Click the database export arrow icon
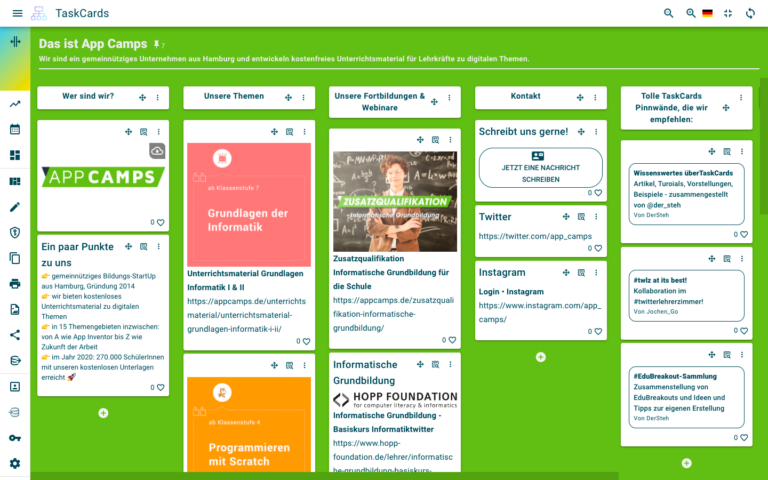The image size is (768, 480). tap(15, 360)
